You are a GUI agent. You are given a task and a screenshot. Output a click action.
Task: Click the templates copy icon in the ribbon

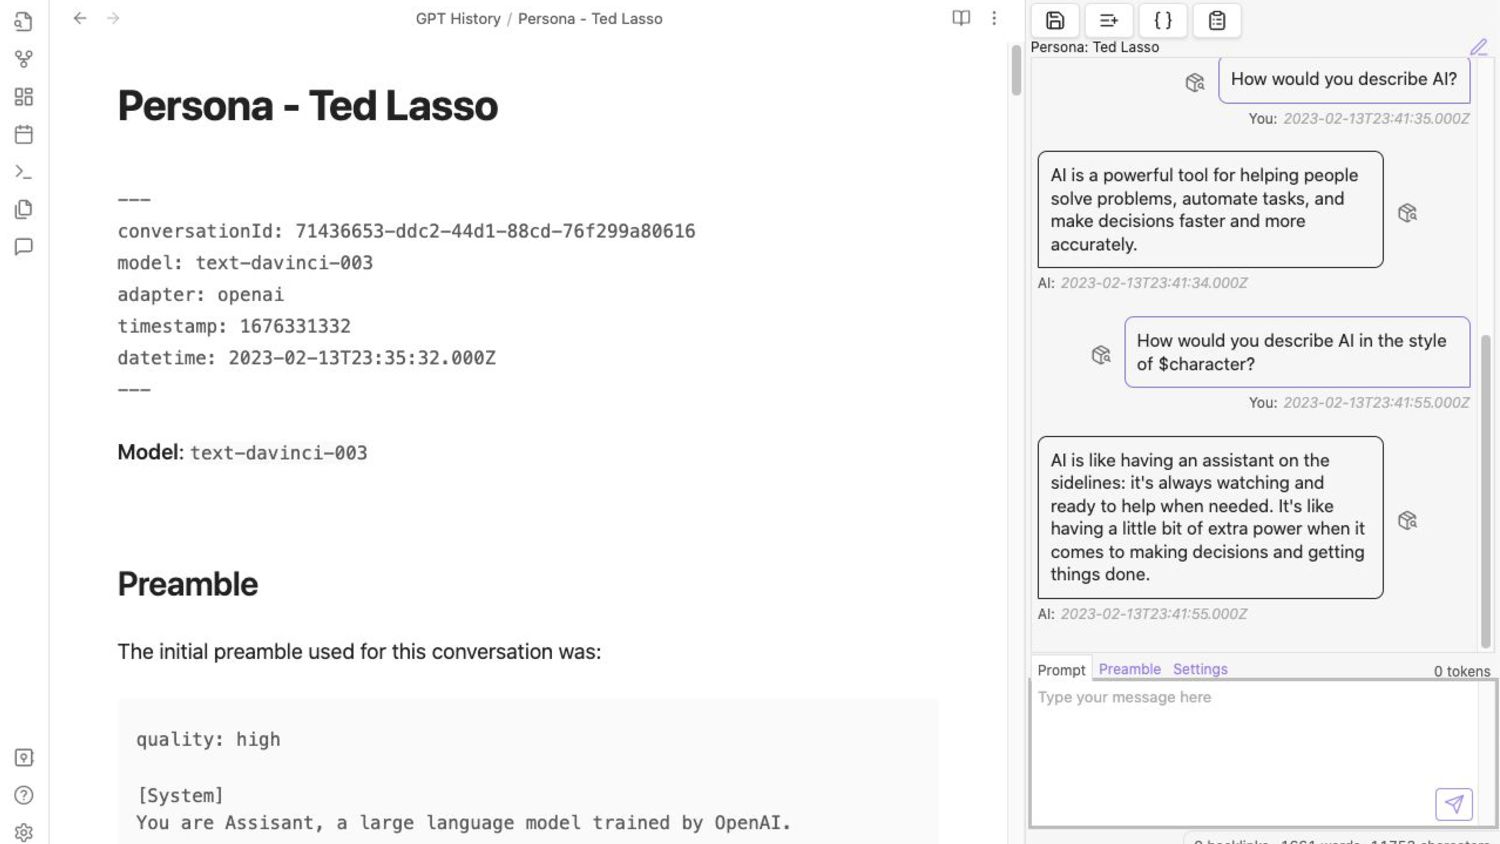coord(24,209)
